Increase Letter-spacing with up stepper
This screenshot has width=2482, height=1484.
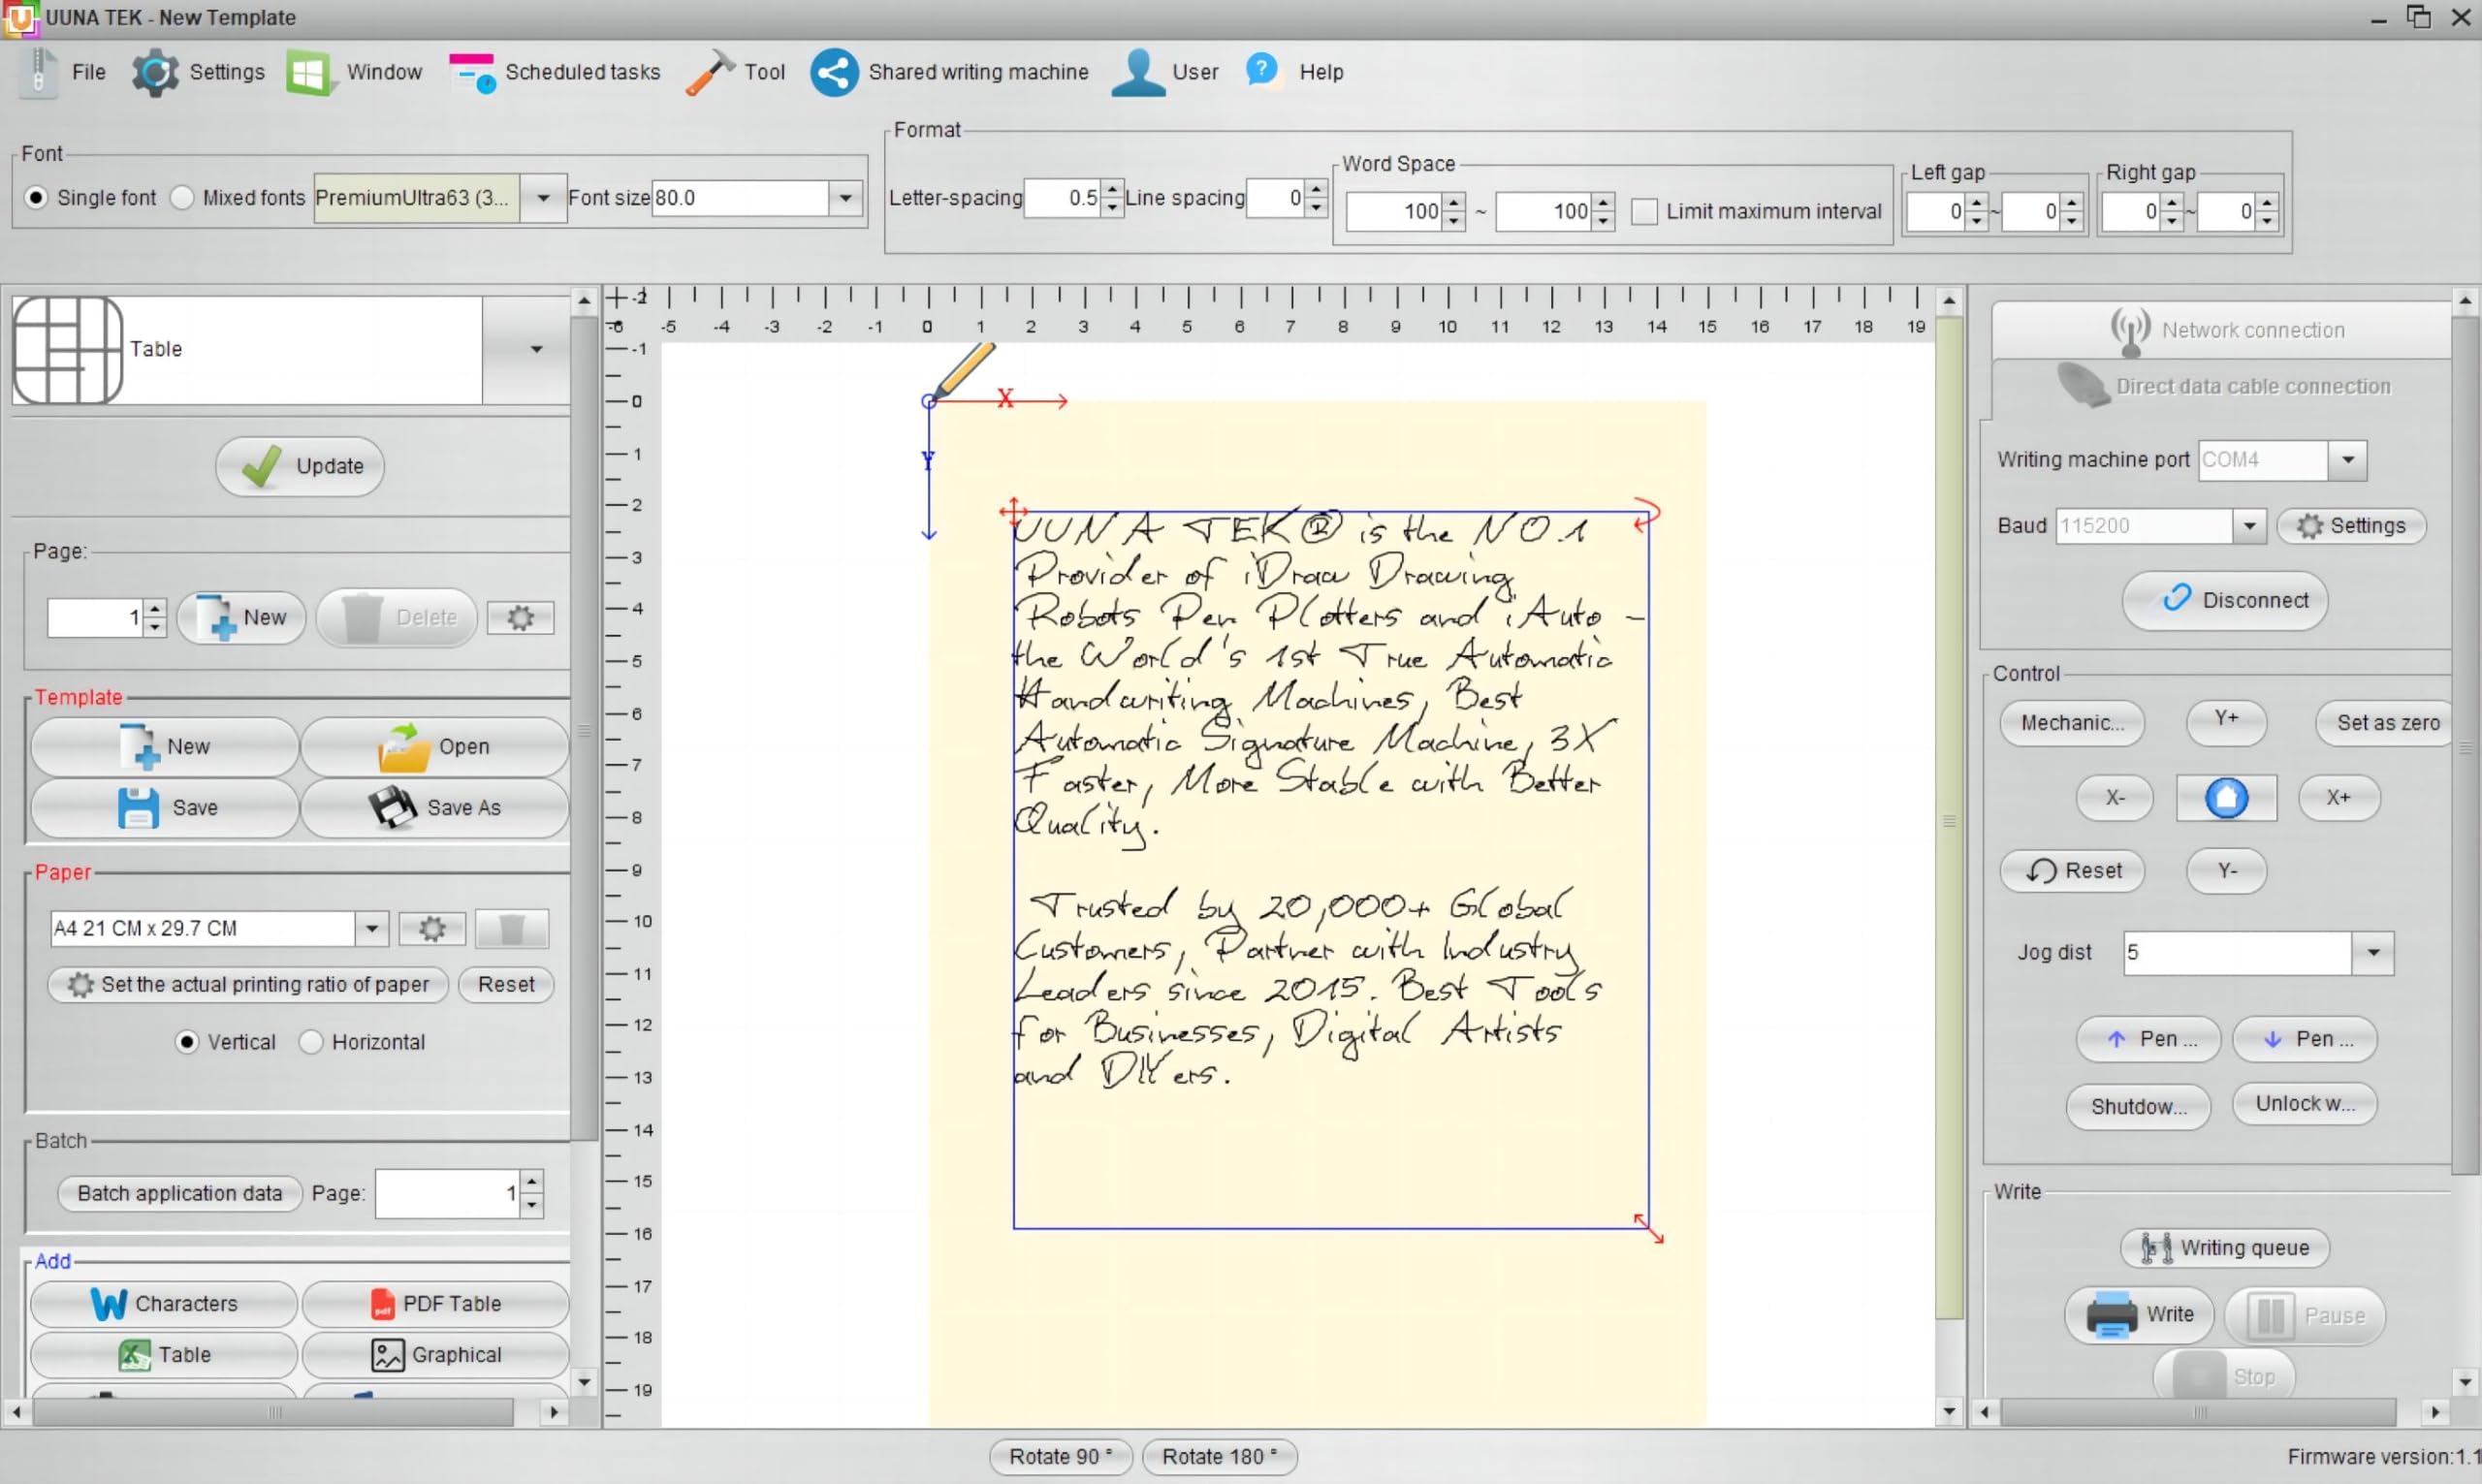coord(1112,189)
